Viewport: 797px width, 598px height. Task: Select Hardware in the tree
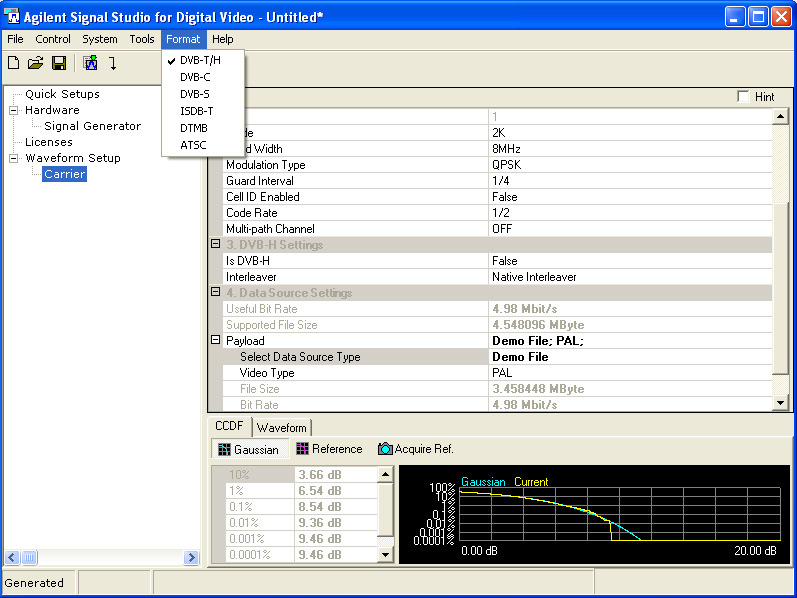click(52, 110)
